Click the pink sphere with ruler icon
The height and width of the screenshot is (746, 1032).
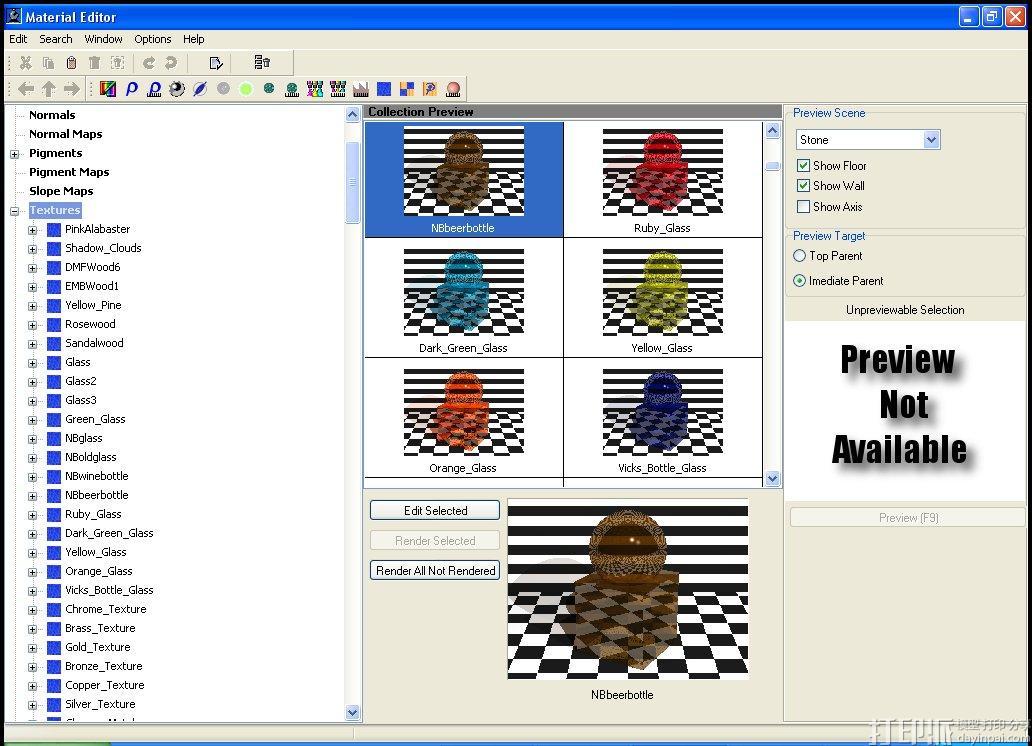[453, 89]
